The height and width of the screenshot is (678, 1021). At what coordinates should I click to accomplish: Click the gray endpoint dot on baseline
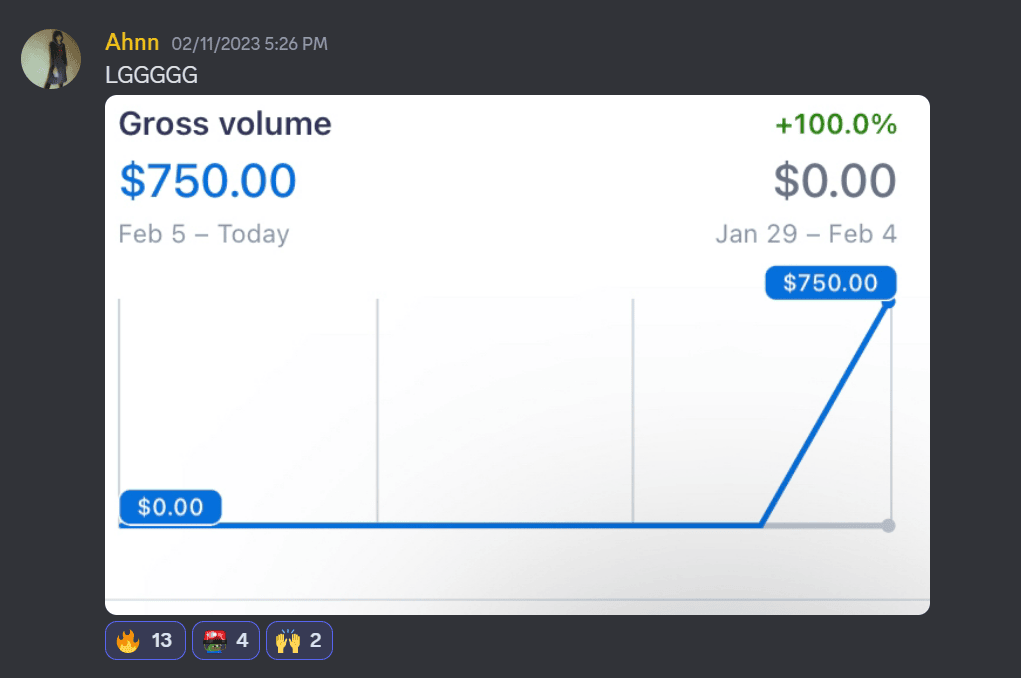pos(888,525)
